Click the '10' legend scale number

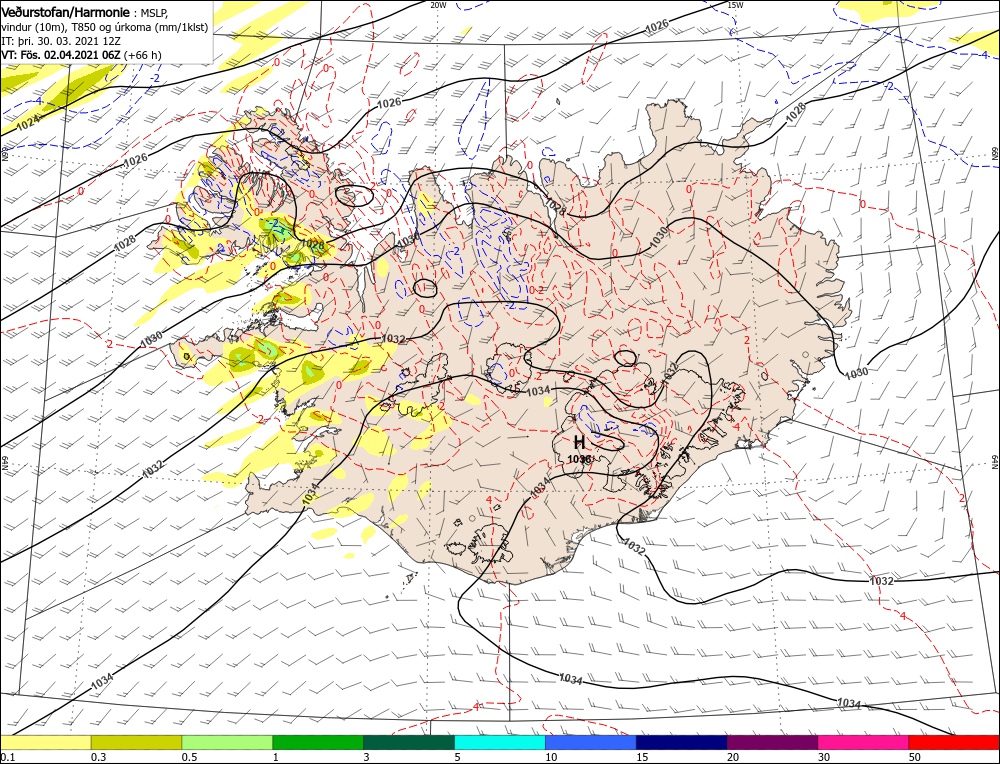[x=551, y=756]
